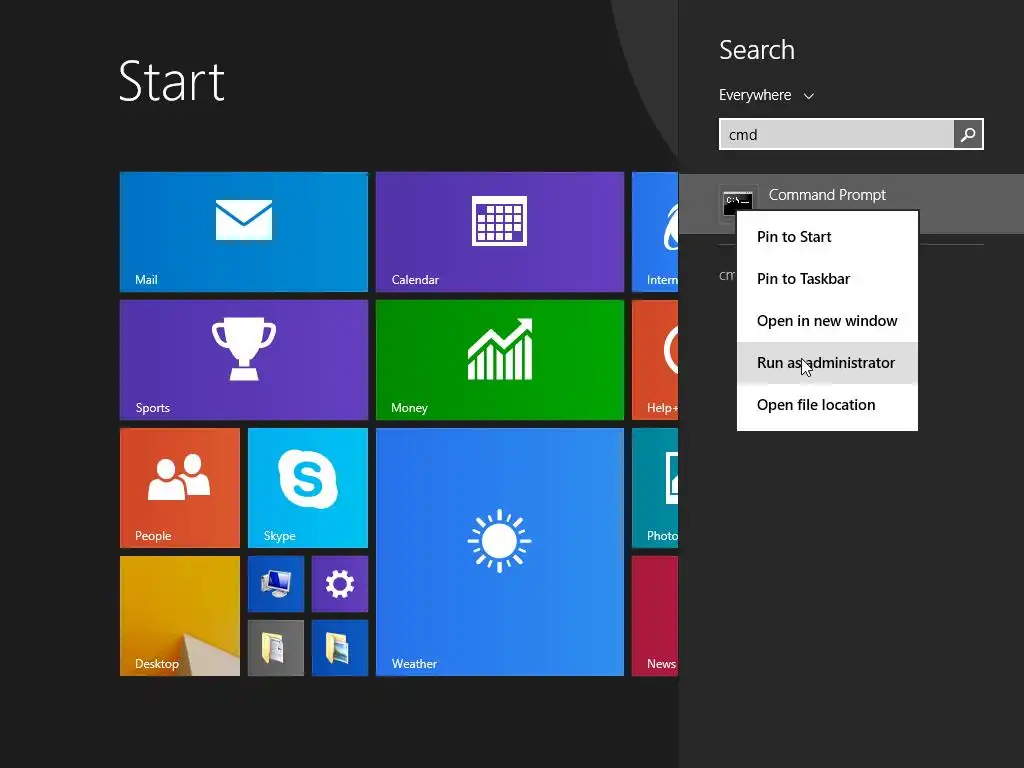Open the Photos tile
The width and height of the screenshot is (1024, 768).
click(655, 488)
